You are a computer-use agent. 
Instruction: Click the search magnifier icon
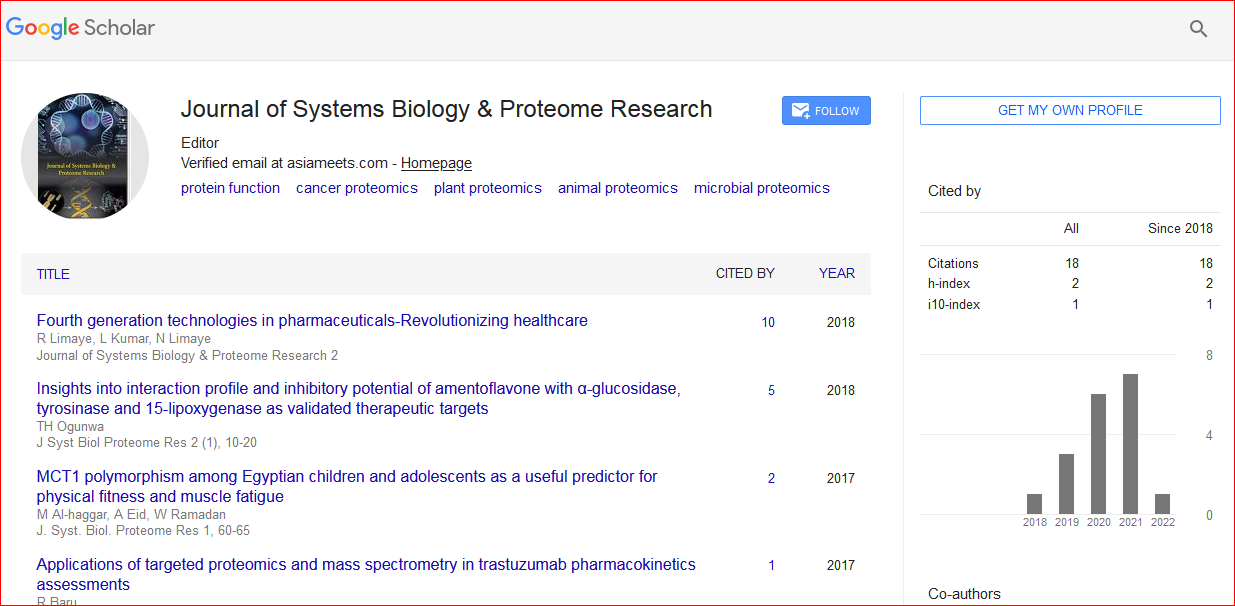click(x=1198, y=29)
